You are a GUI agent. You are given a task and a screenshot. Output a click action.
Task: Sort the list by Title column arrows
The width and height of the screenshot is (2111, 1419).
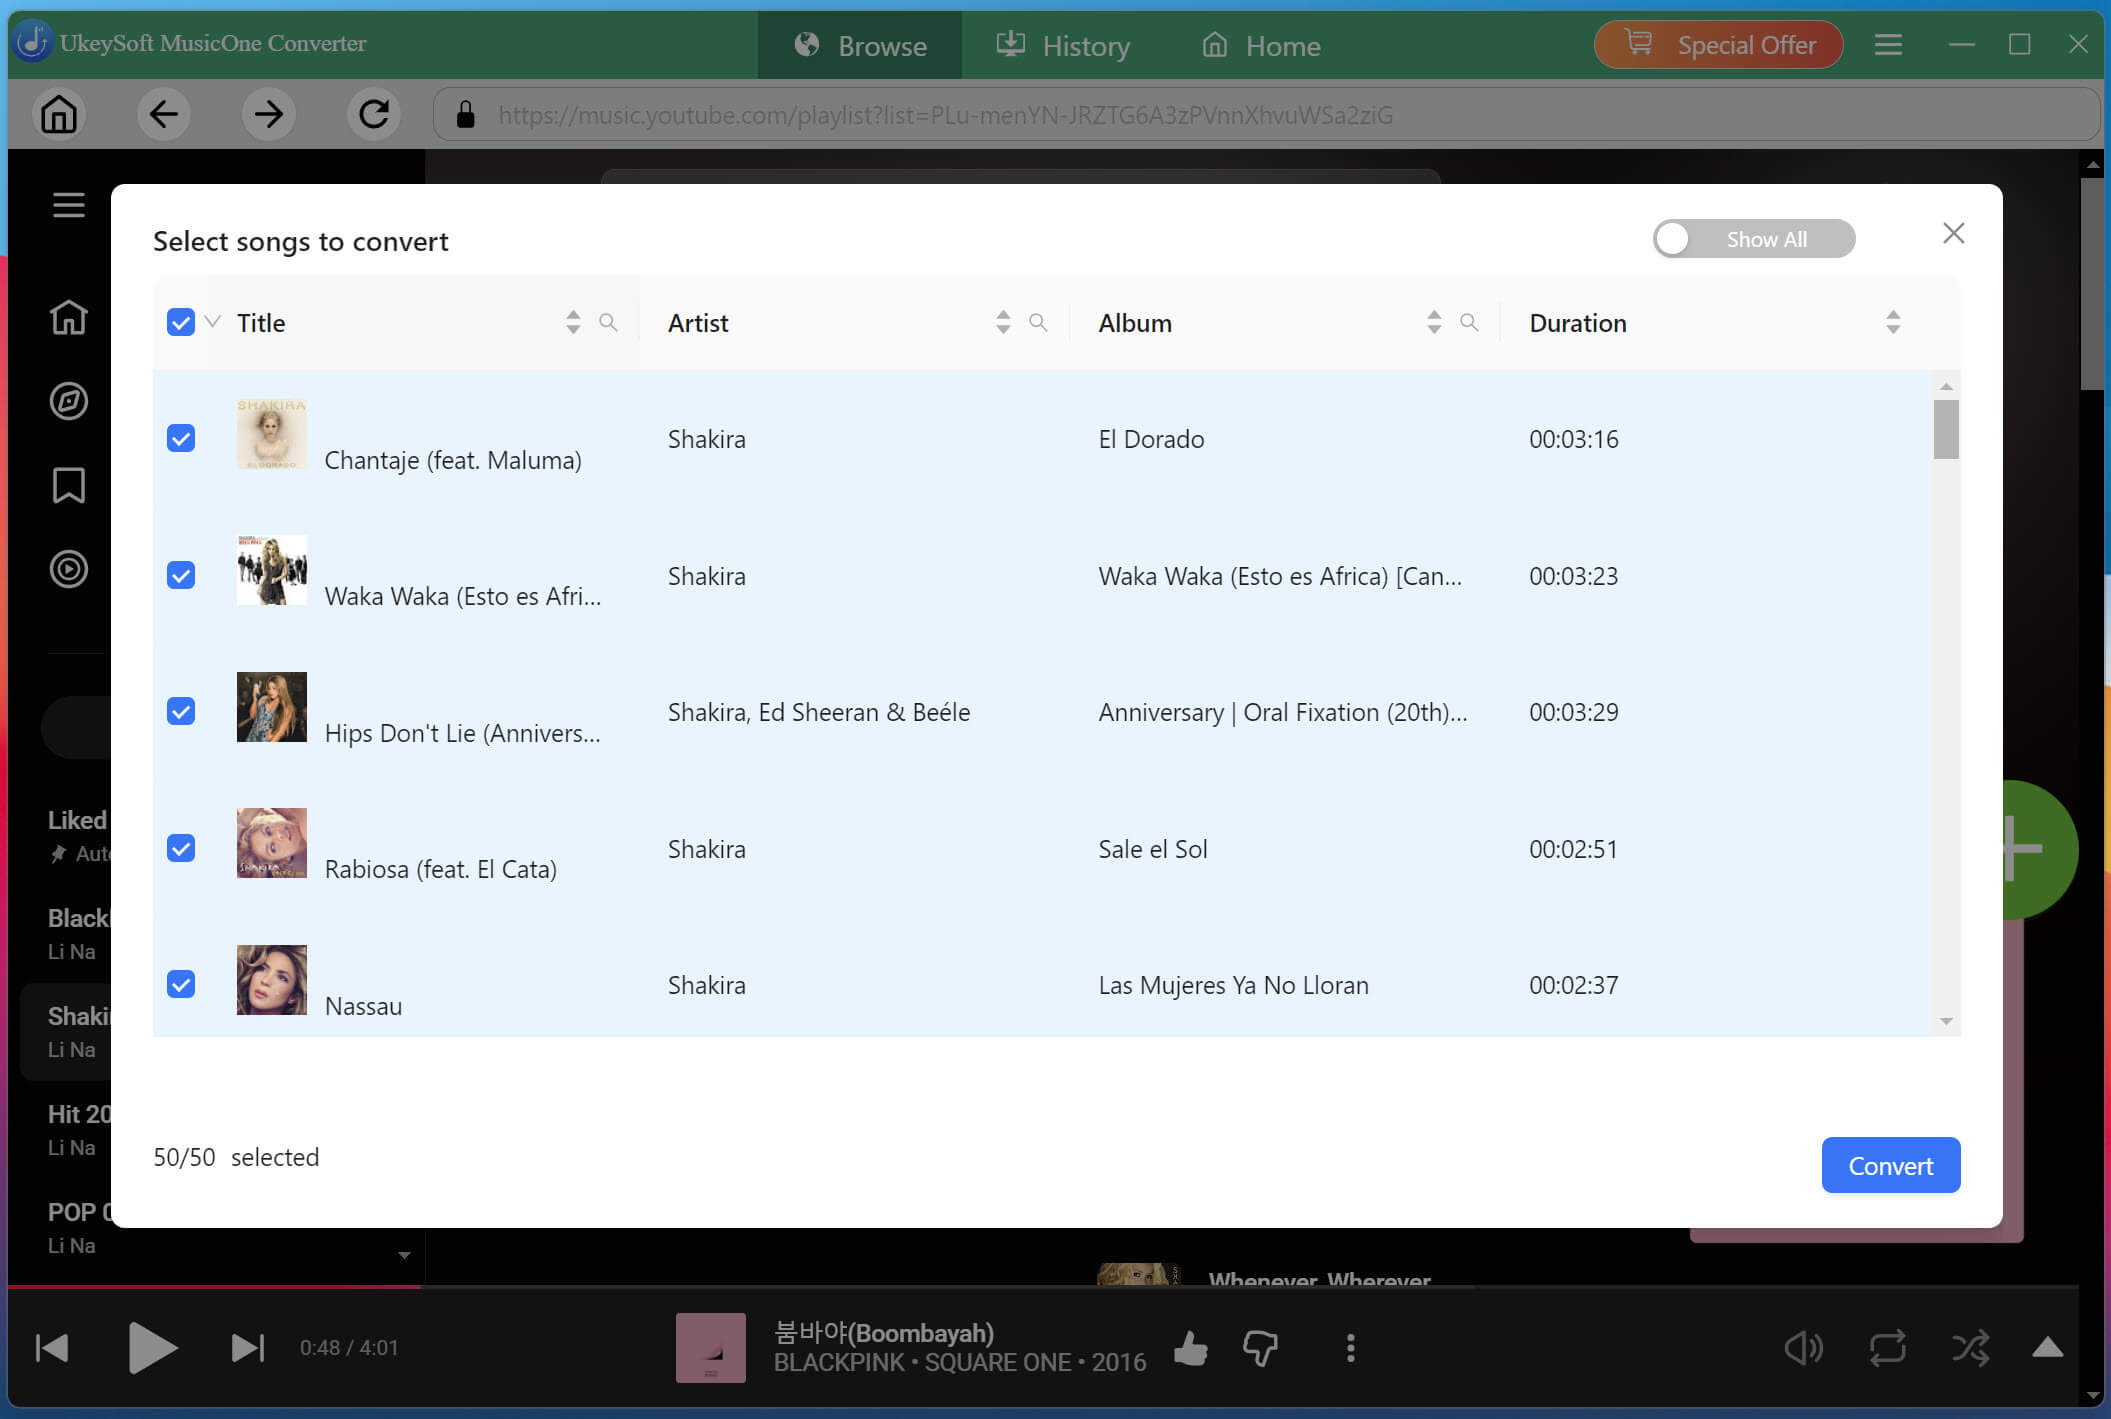pos(573,322)
